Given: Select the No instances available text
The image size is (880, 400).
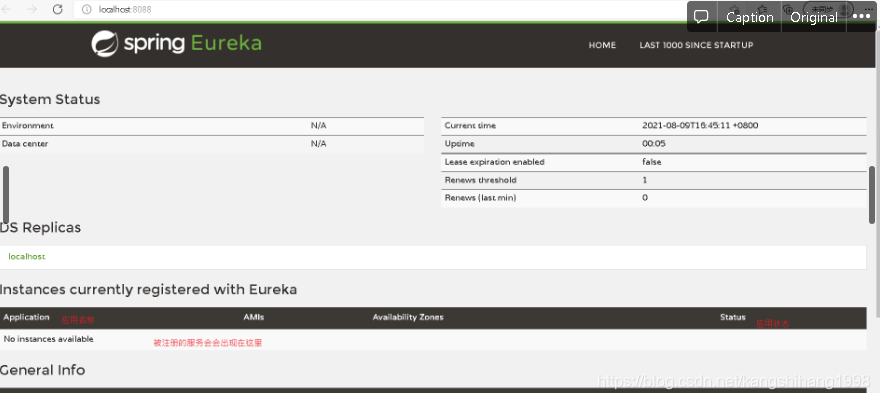Looking at the screenshot, I should click(x=48, y=339).
